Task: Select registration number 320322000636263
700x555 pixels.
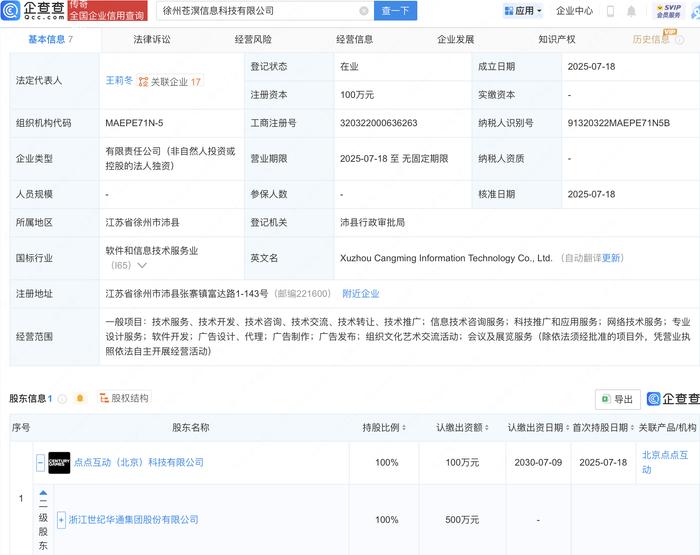Action: click(379, 123)
